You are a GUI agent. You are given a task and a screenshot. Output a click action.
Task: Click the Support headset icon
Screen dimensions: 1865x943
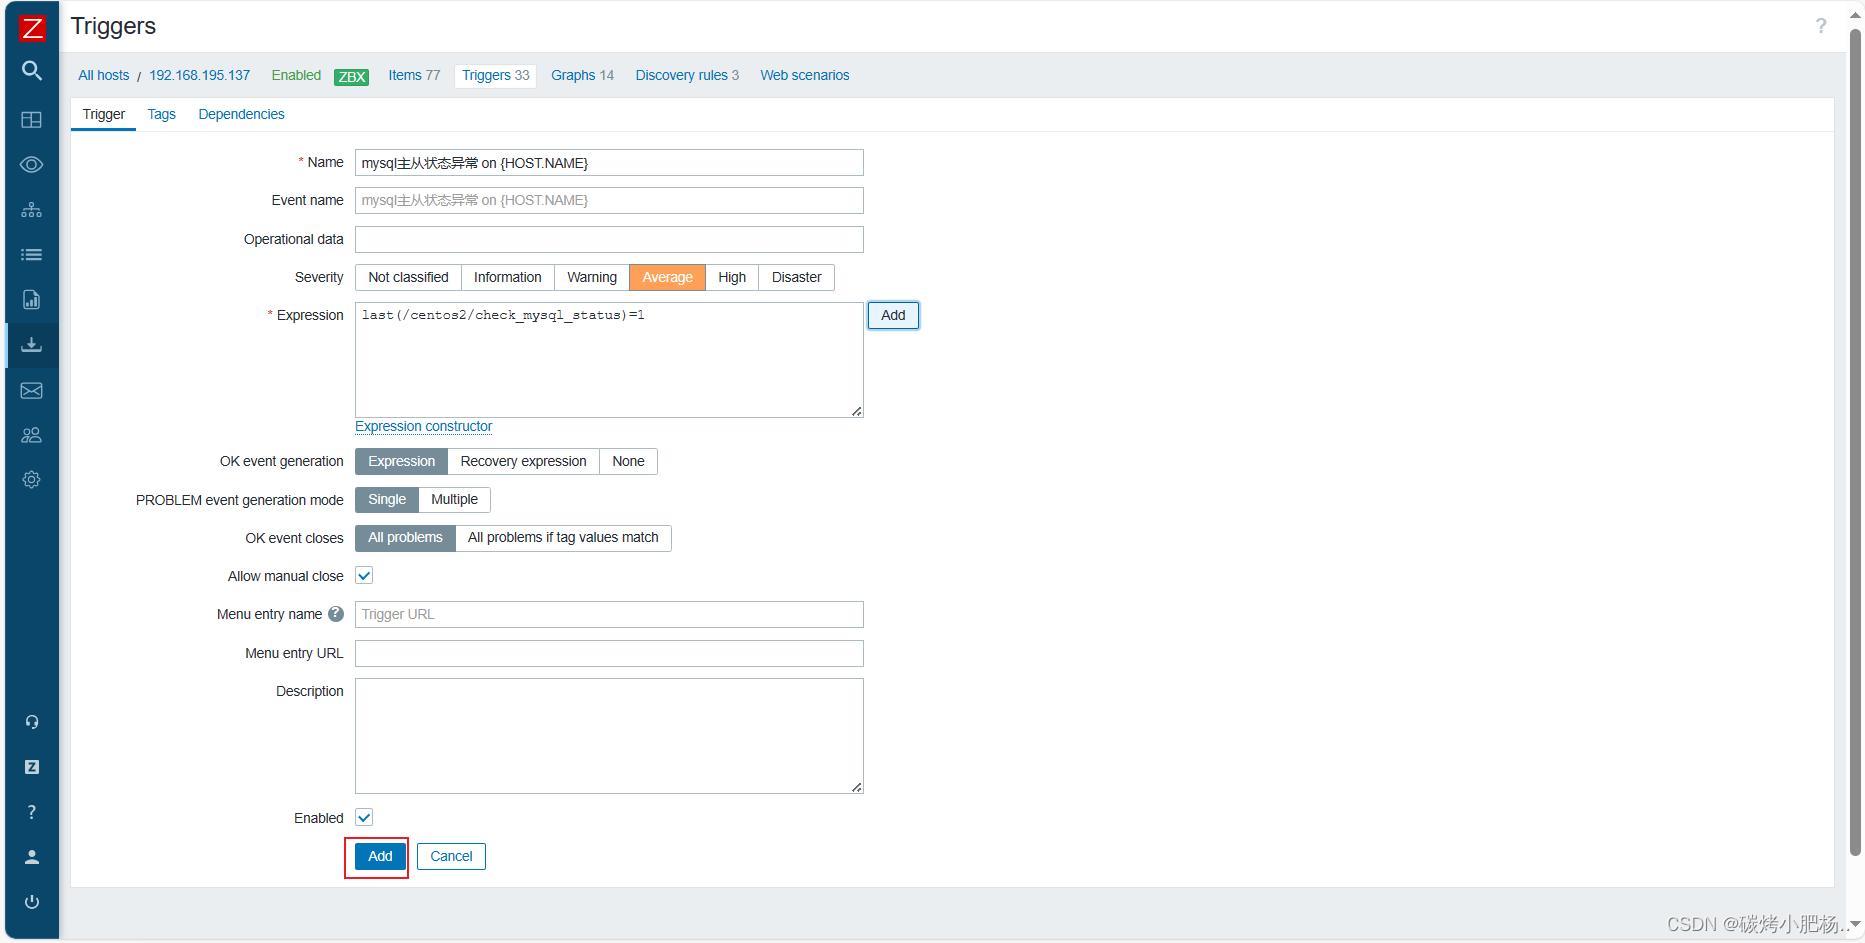point(32,722)
